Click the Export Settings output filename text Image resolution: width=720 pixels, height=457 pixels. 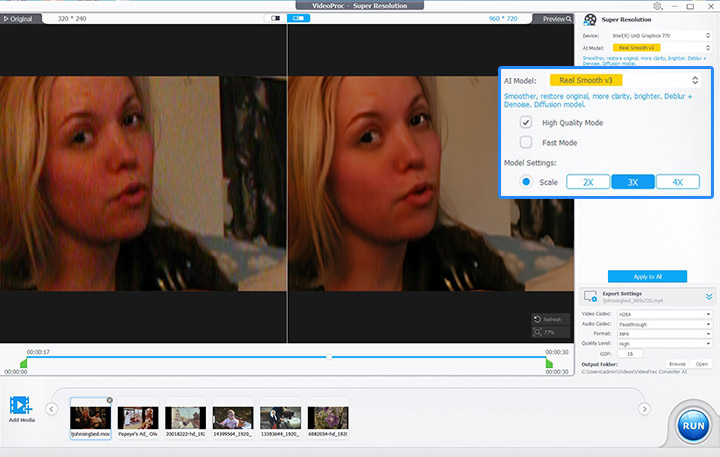coord(633,300)
